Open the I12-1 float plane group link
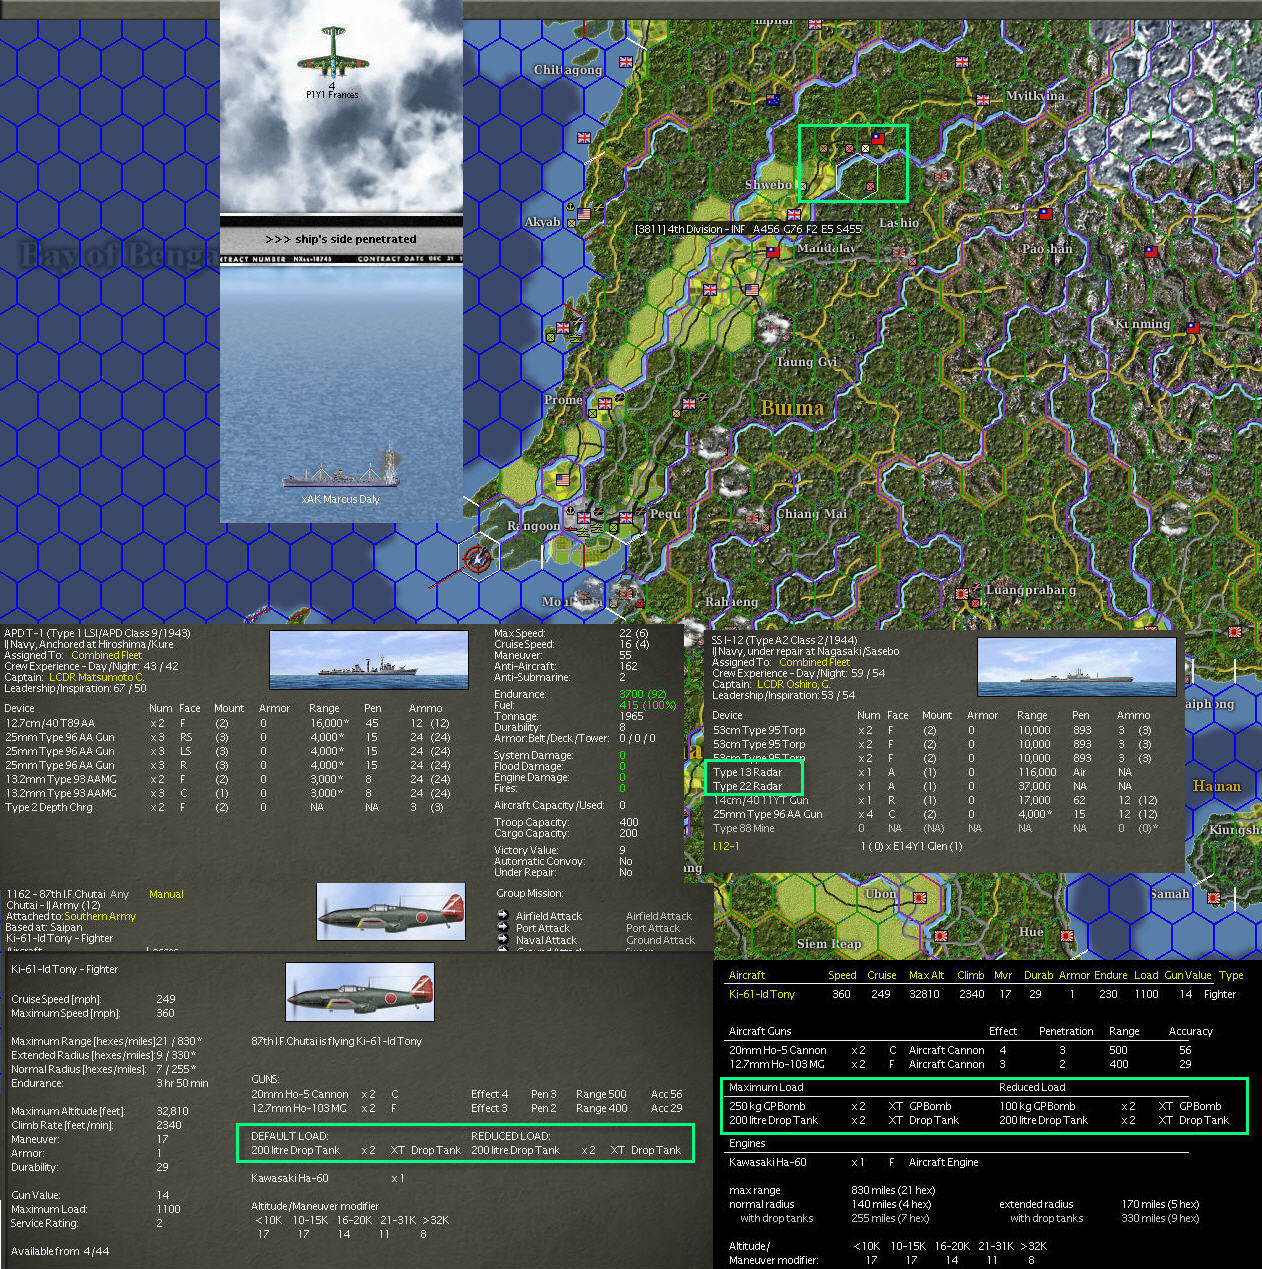Viewport: 1262px width, 1269px height. (726, 846)
